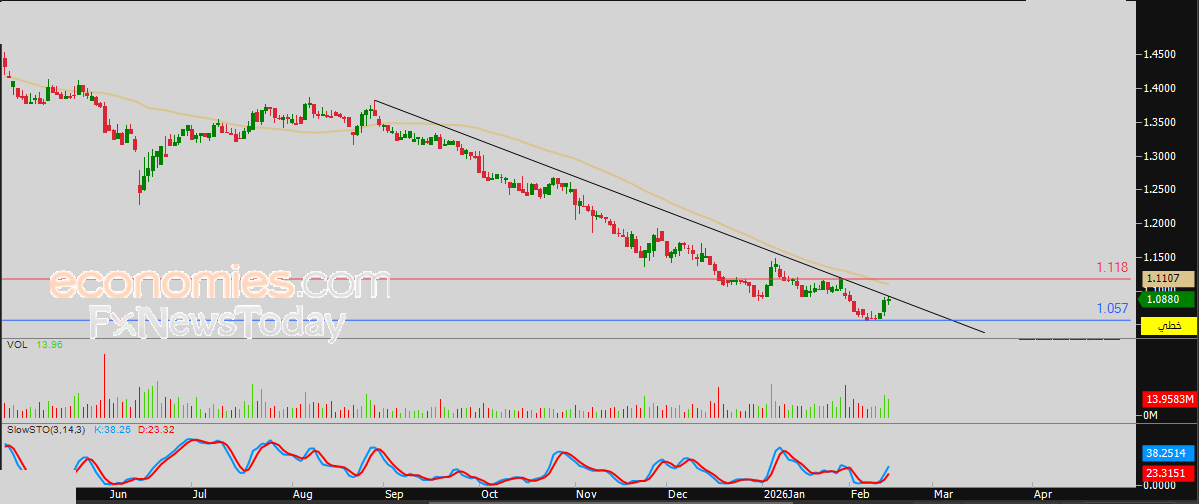
Task: Click the blue 38.2514 stochastic K value tag
Action: point(1168,452)
